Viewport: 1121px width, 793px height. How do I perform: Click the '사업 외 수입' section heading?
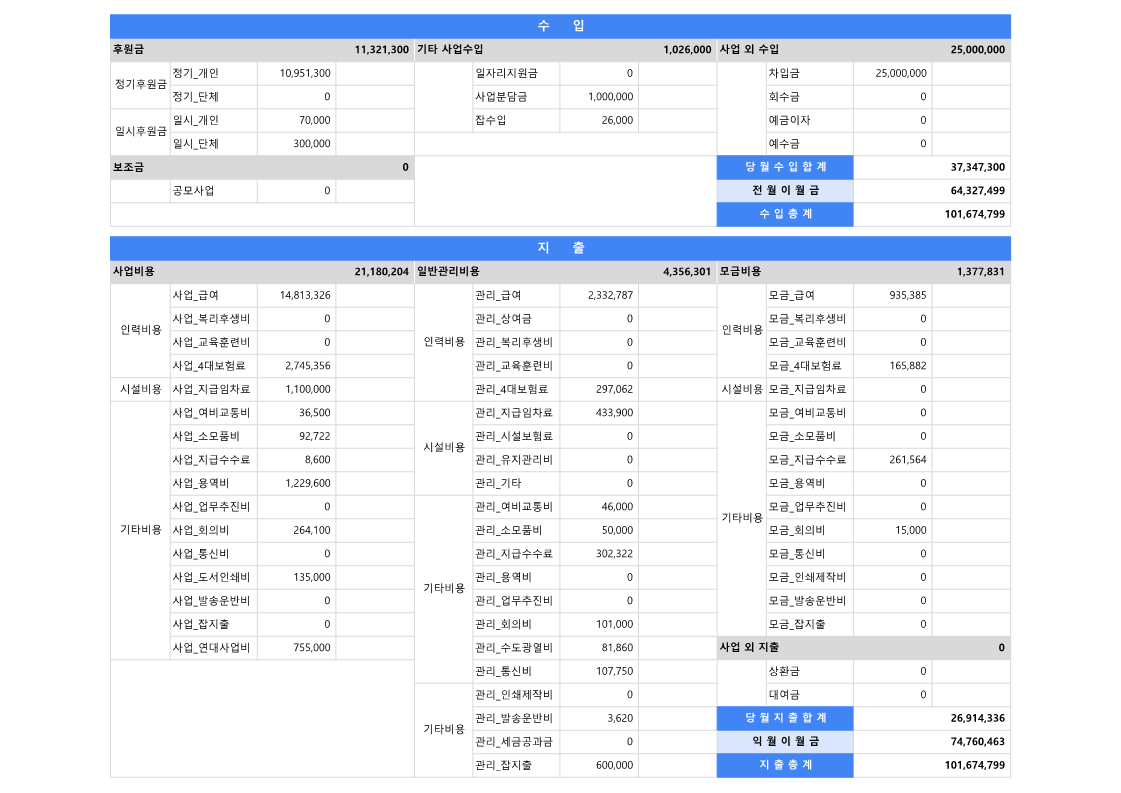pyautogui.click(x=749, y=49)
